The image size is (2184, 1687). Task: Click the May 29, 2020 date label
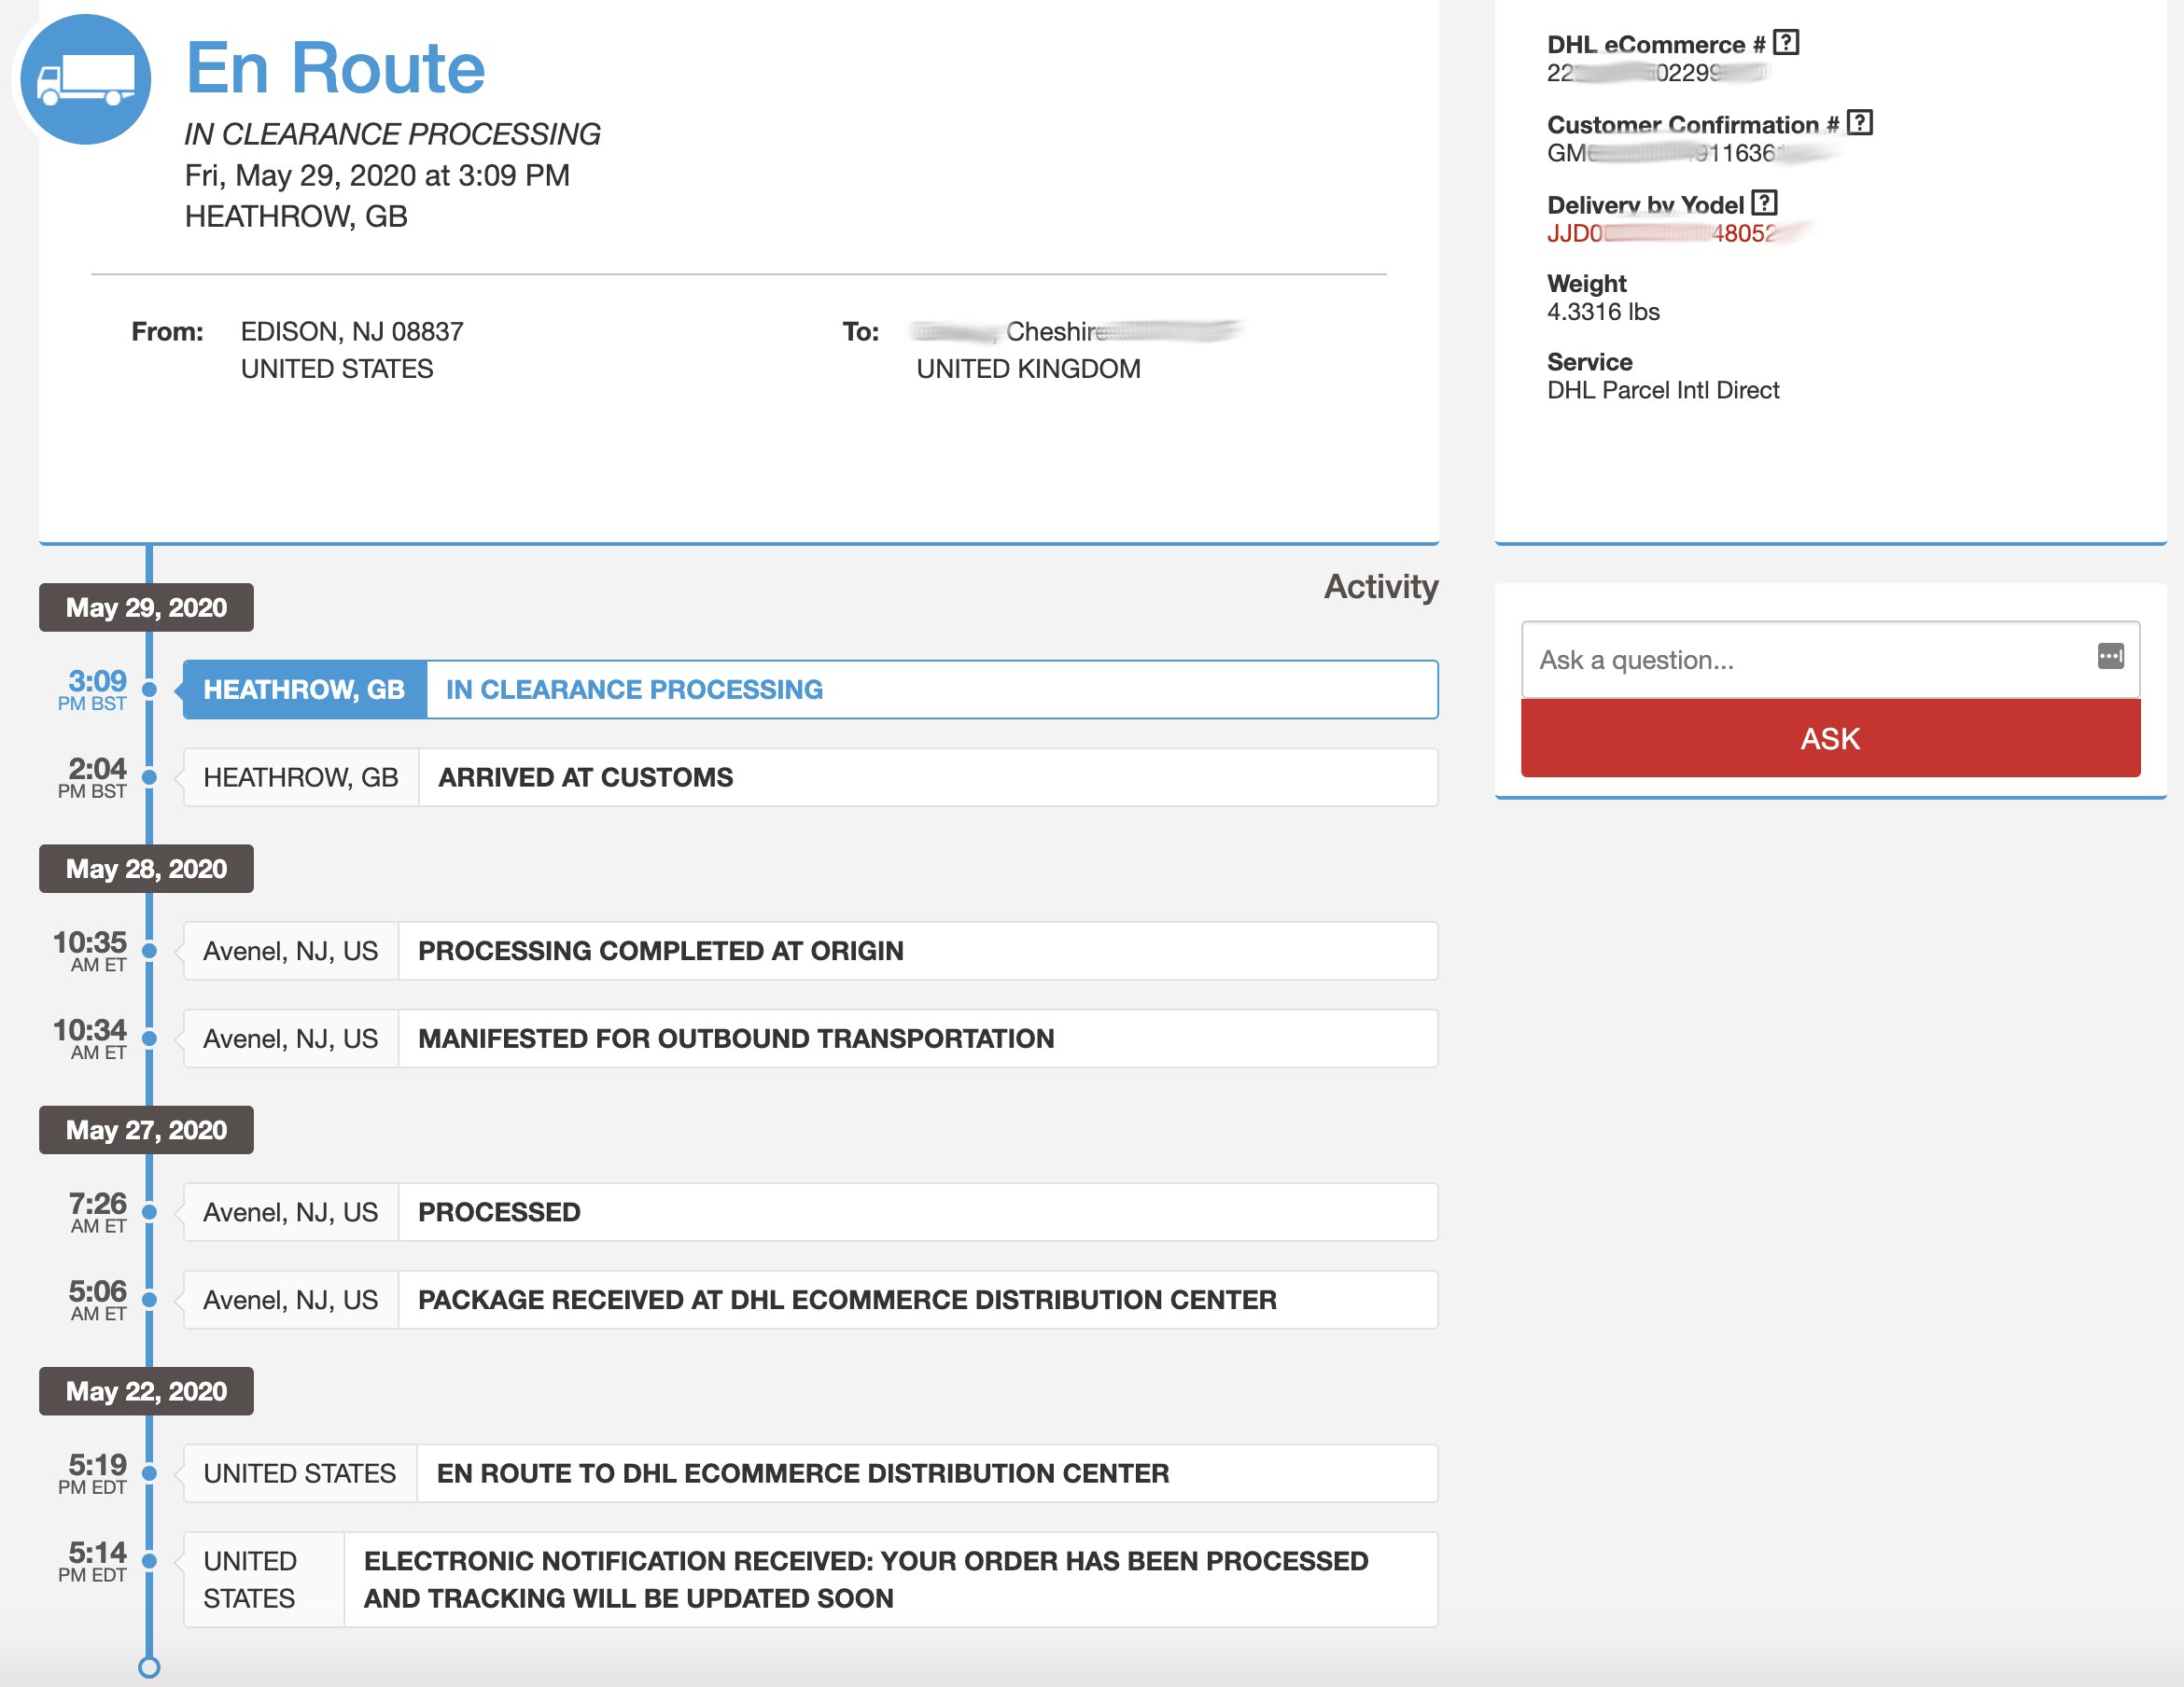point(146,608)
